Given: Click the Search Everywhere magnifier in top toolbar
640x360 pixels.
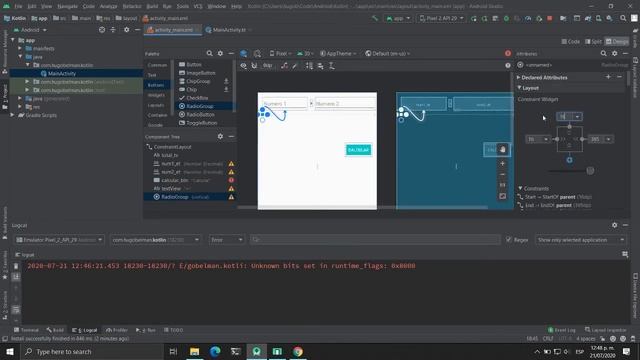Looking at the screenshot, I should [x=623, y=18].
